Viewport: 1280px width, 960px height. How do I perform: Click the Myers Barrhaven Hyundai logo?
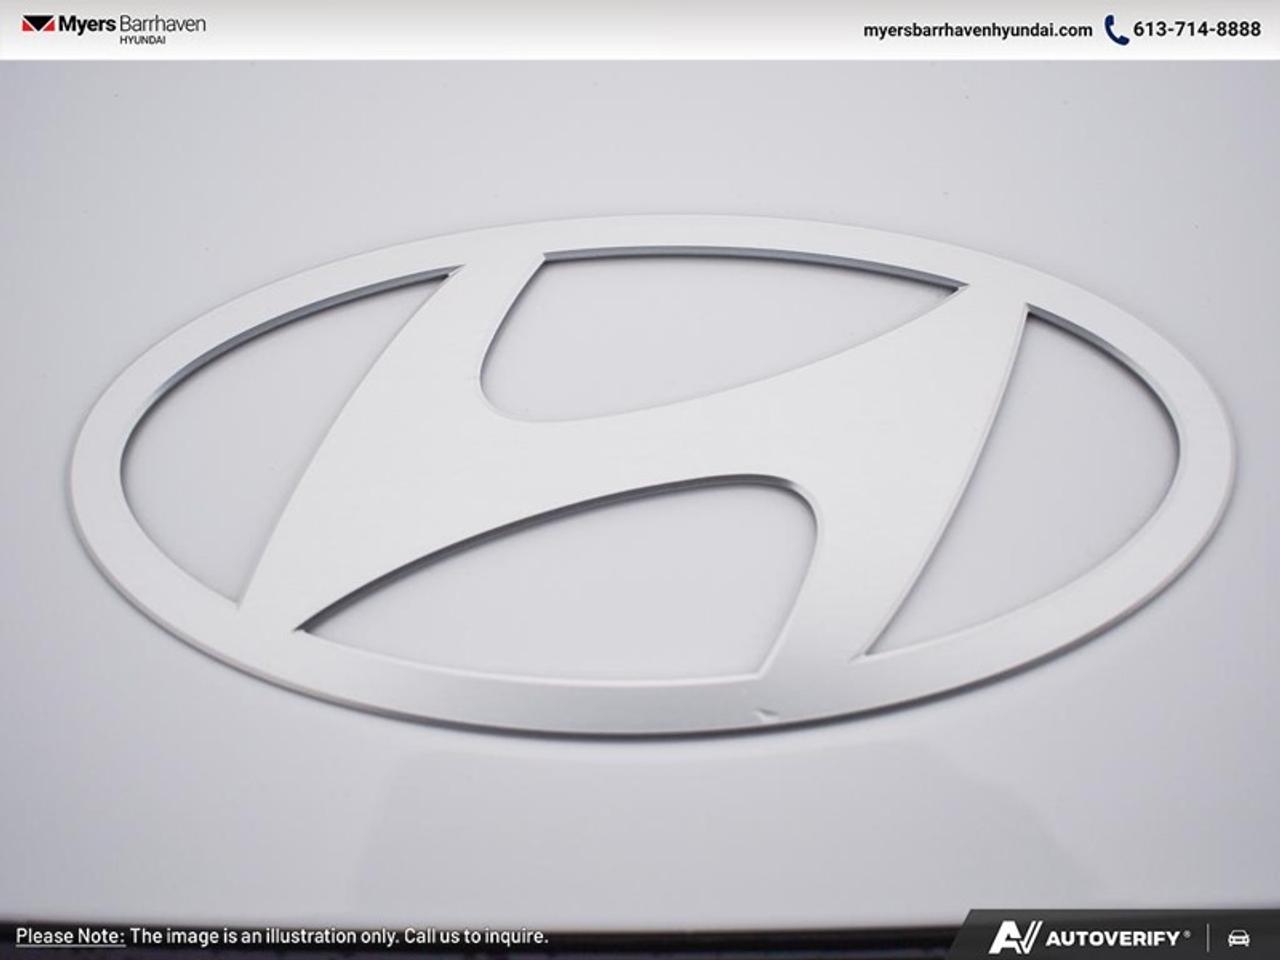tap(113, 28)
